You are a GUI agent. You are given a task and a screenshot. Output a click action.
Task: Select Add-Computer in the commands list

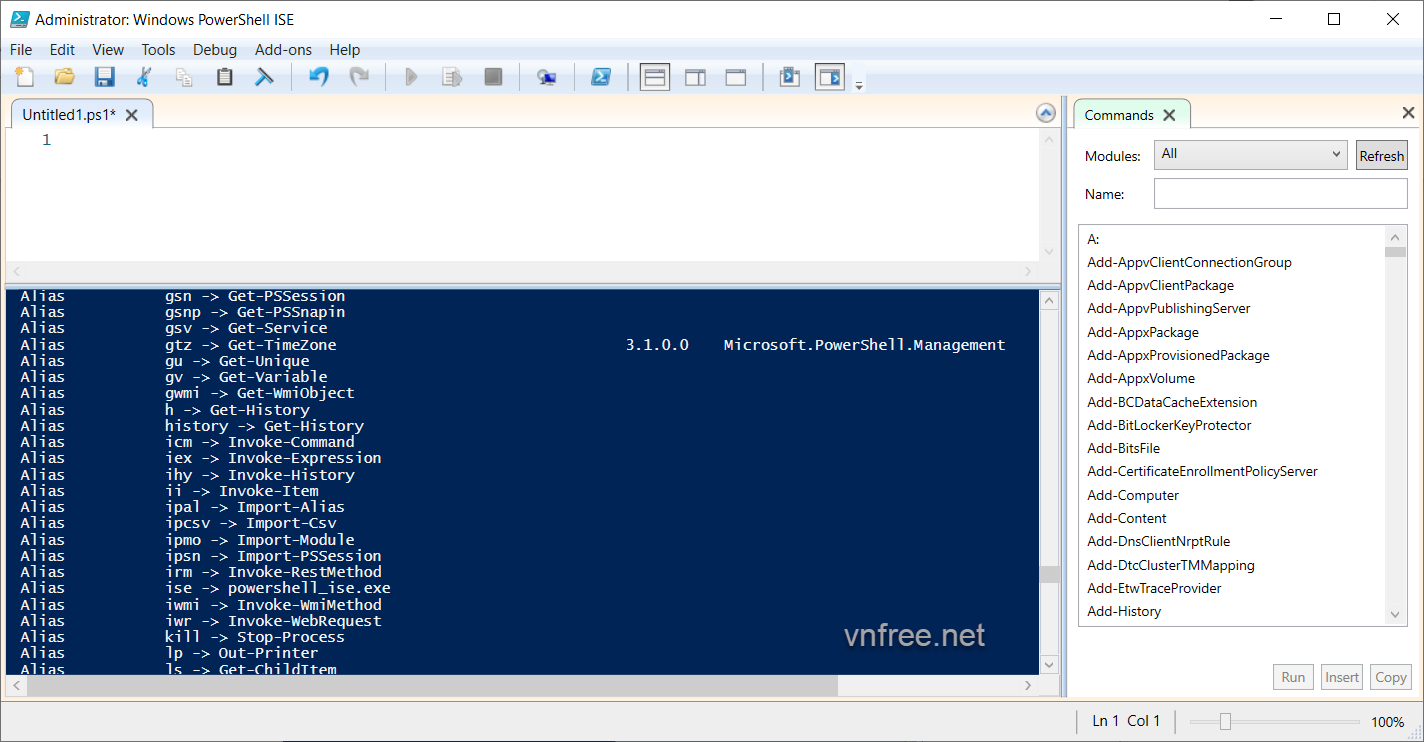[x=1133, y=495]
